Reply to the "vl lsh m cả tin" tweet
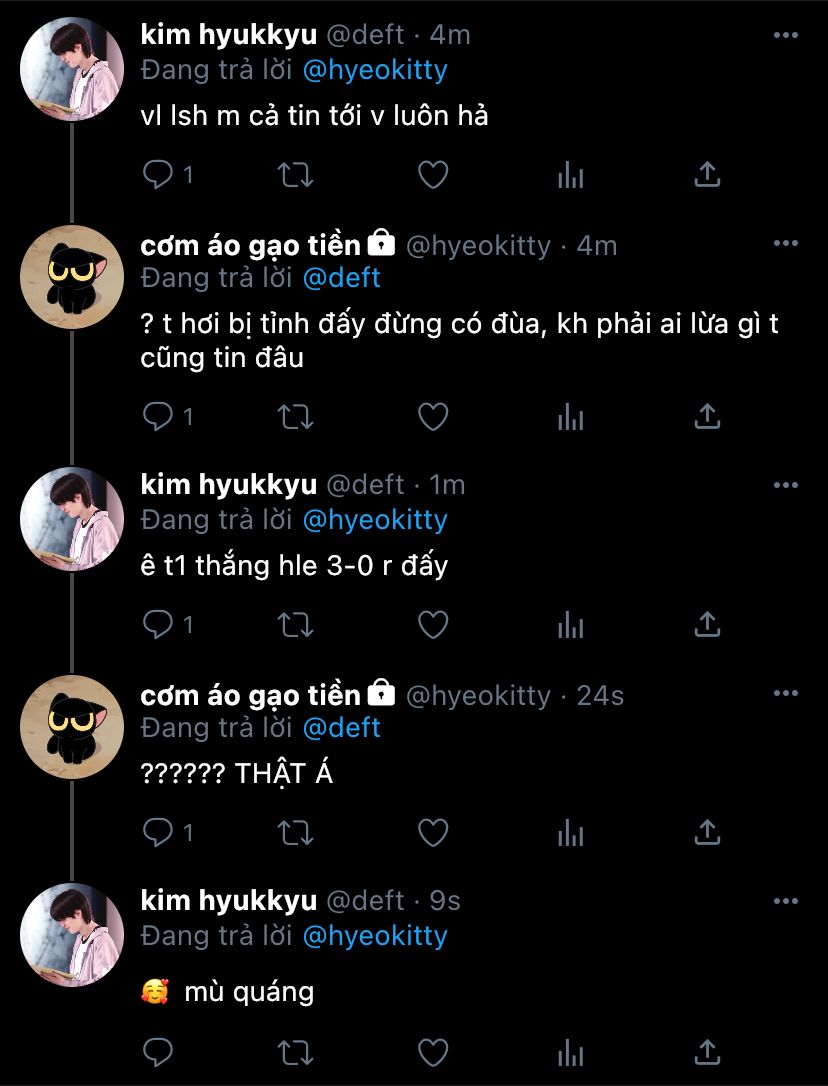 pos(158,176)
